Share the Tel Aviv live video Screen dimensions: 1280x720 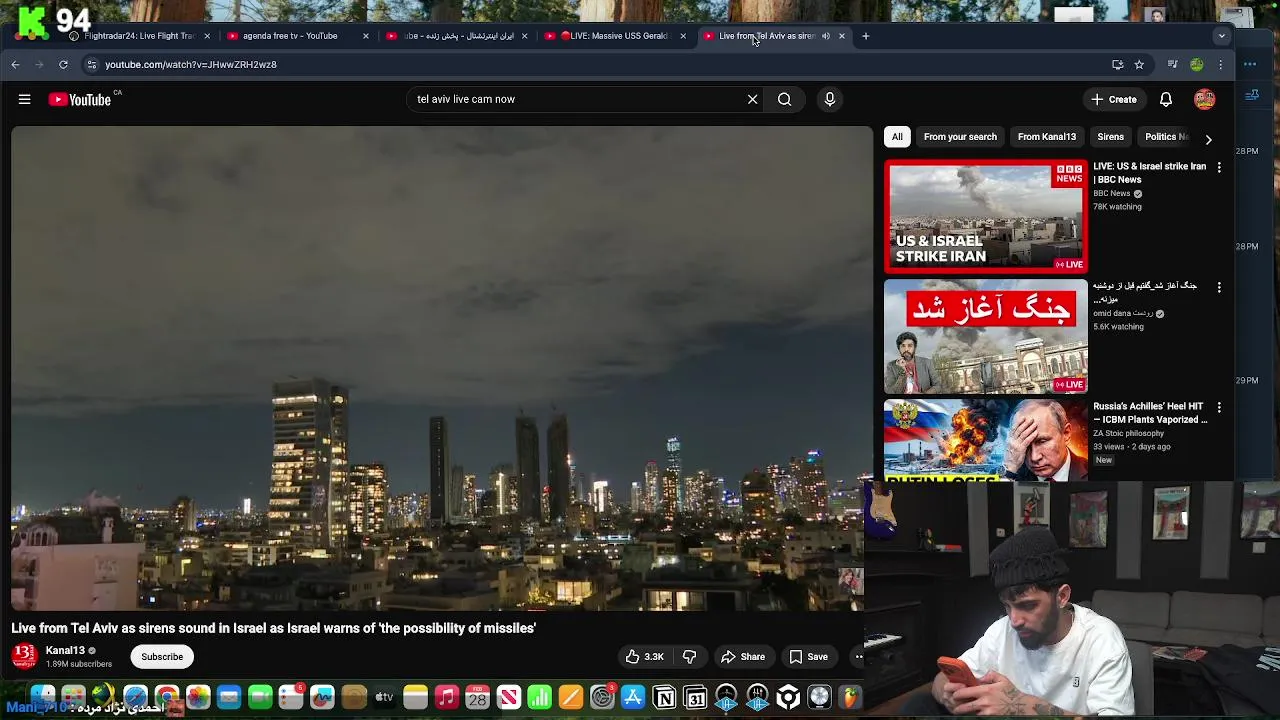tap(743, 657)
